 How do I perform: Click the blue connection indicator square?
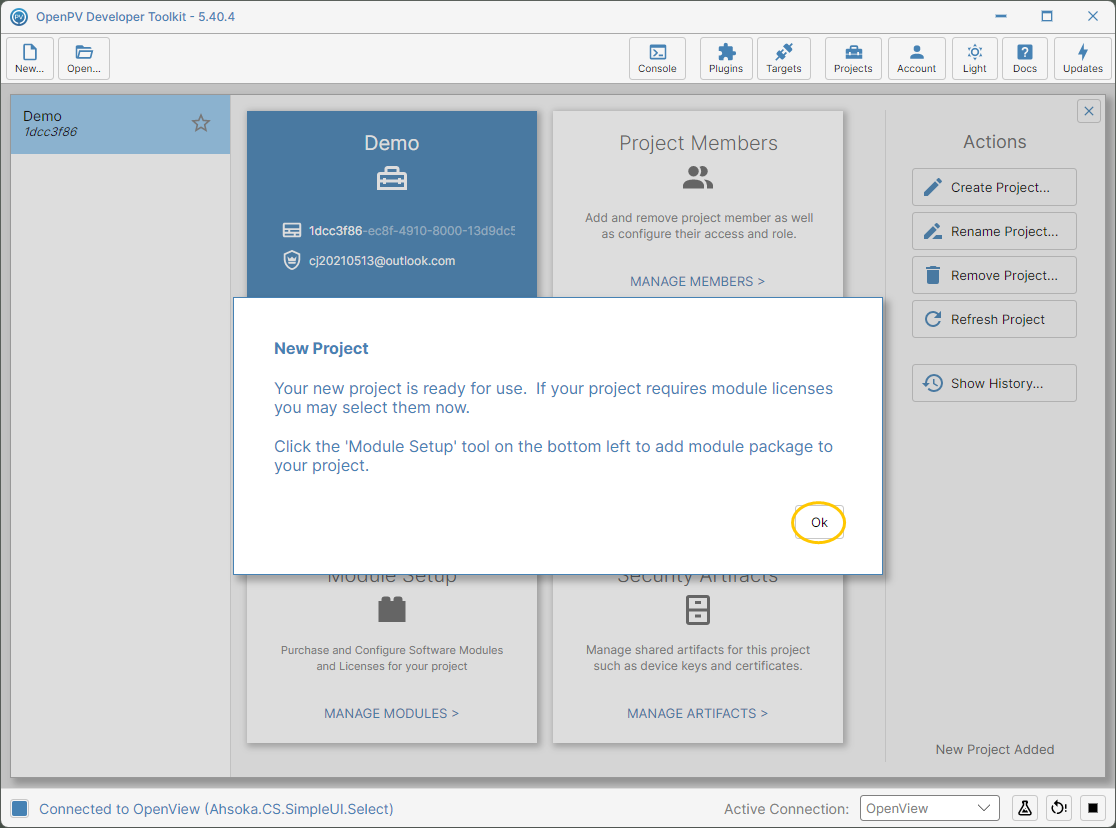pyautogui.click(x=20, y=808)
